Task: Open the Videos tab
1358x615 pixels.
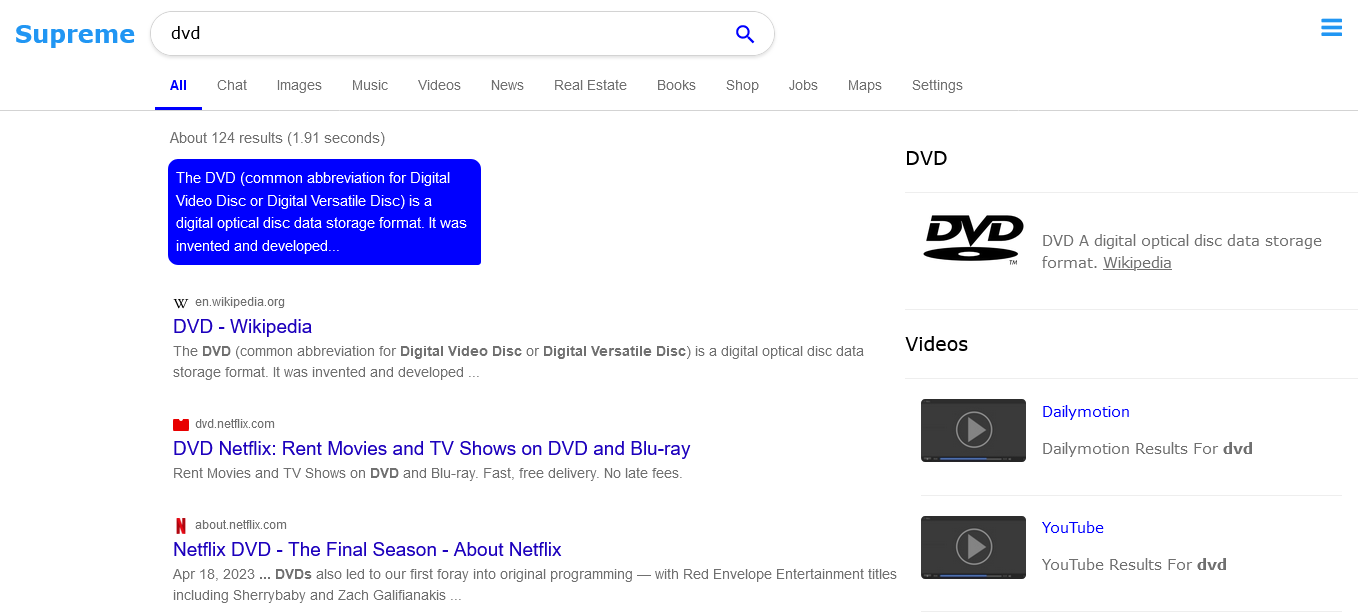Action: tap(439, 85)
